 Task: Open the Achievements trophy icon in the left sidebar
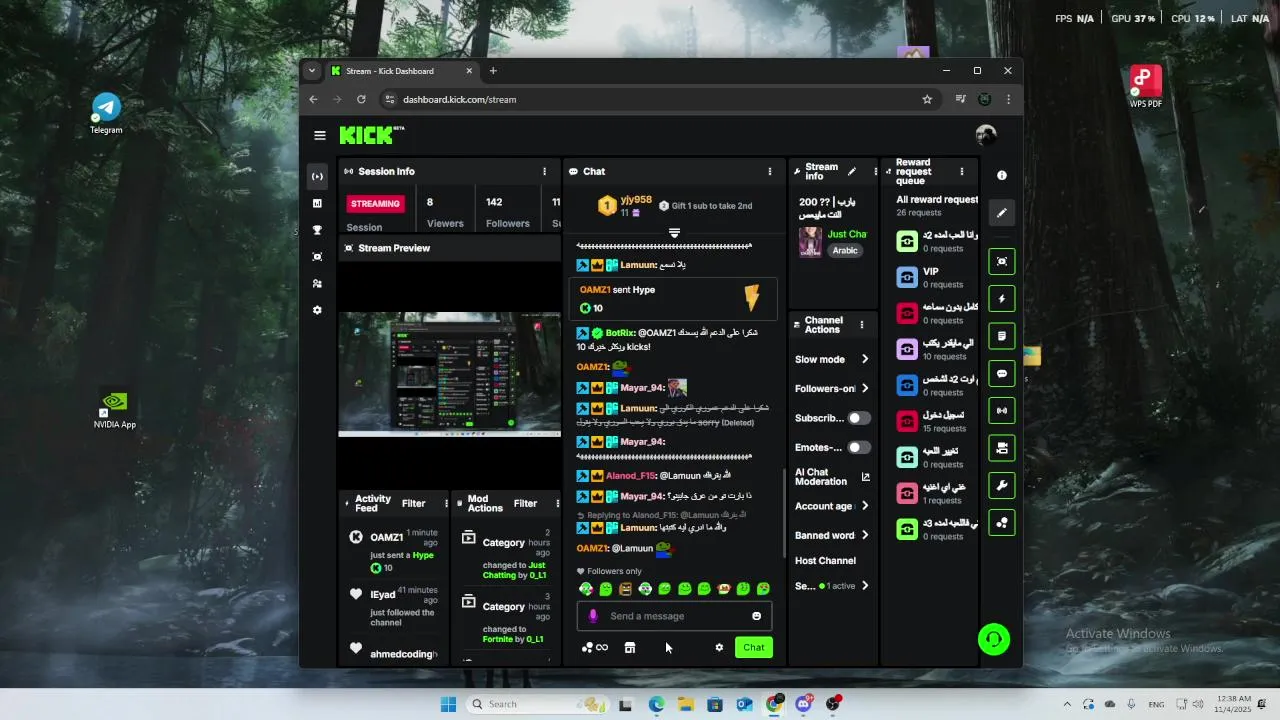click(317, 230)
